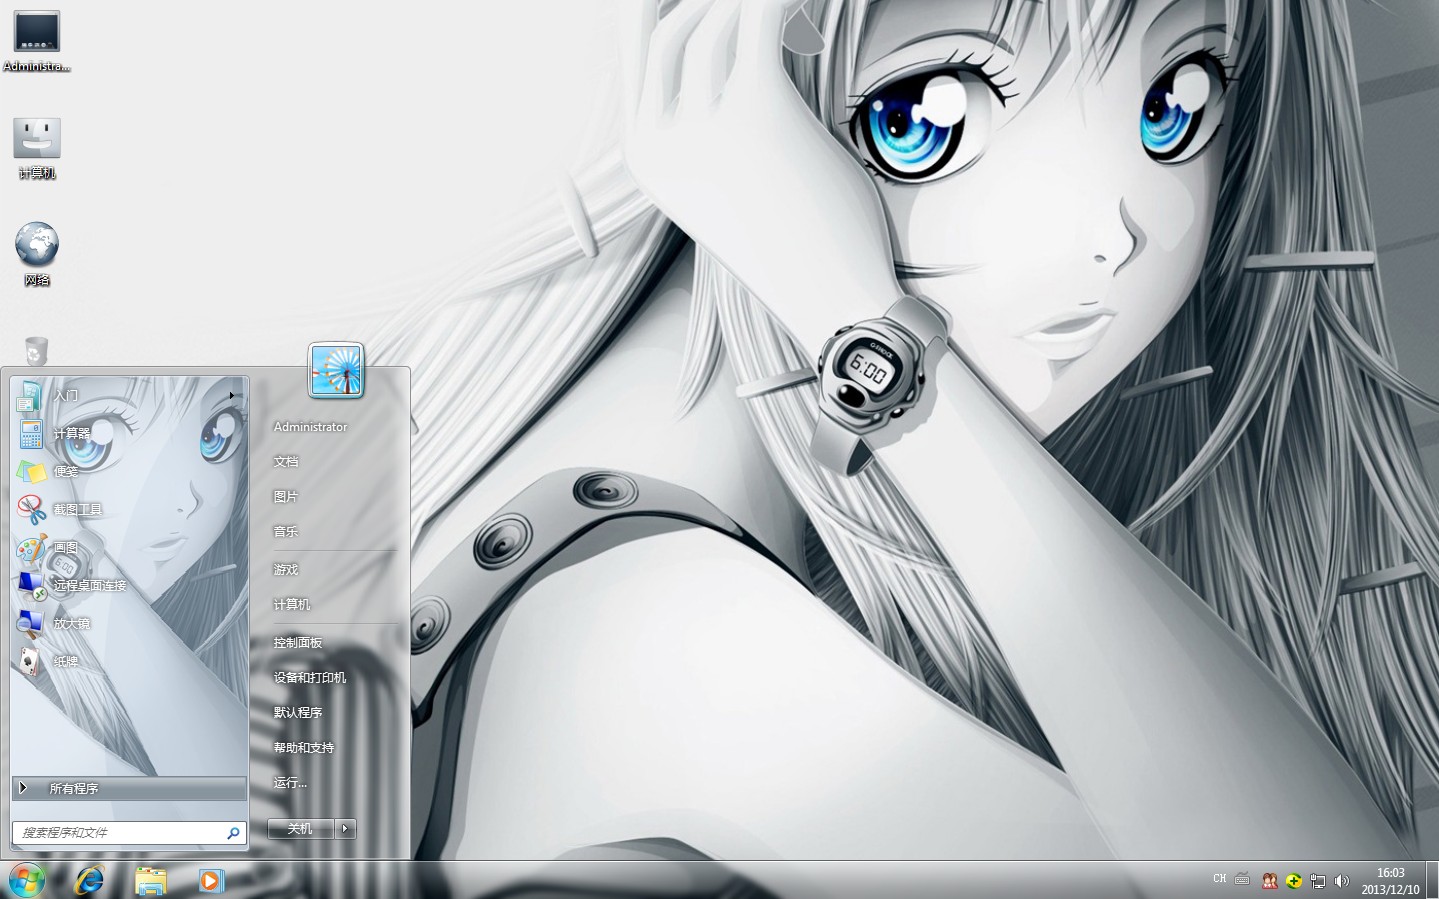Select 网络 network desktop icon
Screen dimensions: 1439x899
(x=37, y=255)
